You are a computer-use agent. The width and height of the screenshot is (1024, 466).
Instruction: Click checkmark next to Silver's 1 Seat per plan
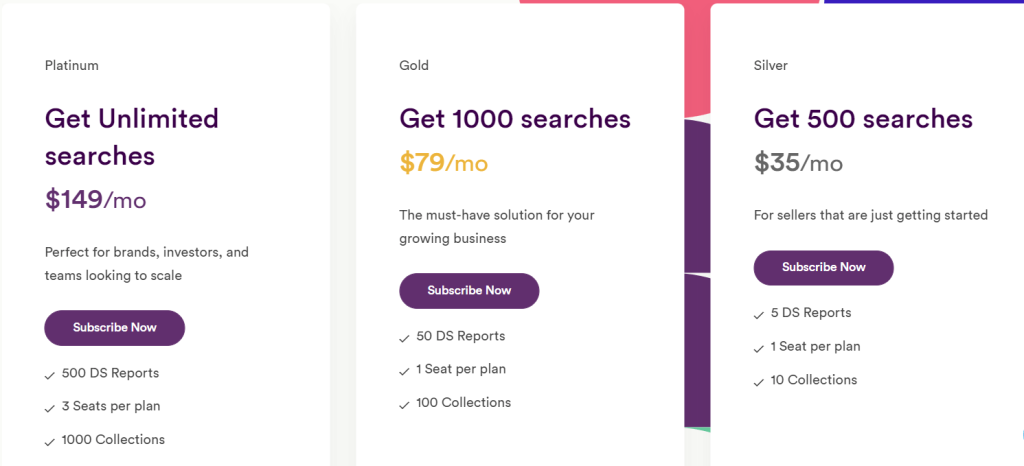pyautogui.click(x=759, y=349)
